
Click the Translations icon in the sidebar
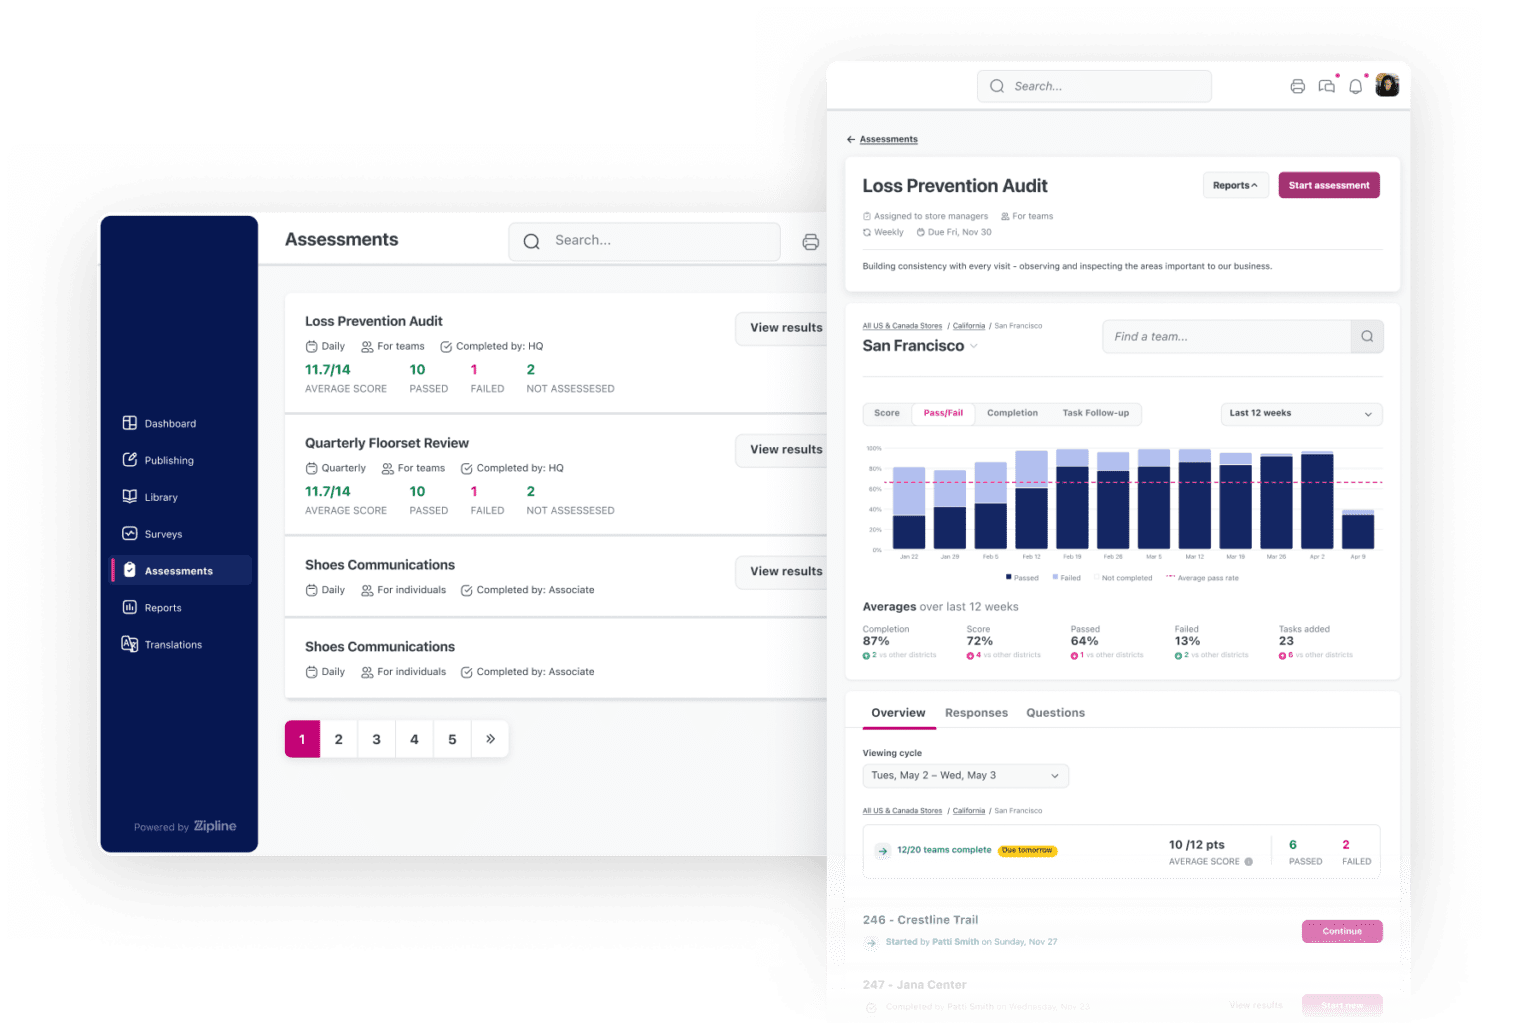(x=130, y=644)
